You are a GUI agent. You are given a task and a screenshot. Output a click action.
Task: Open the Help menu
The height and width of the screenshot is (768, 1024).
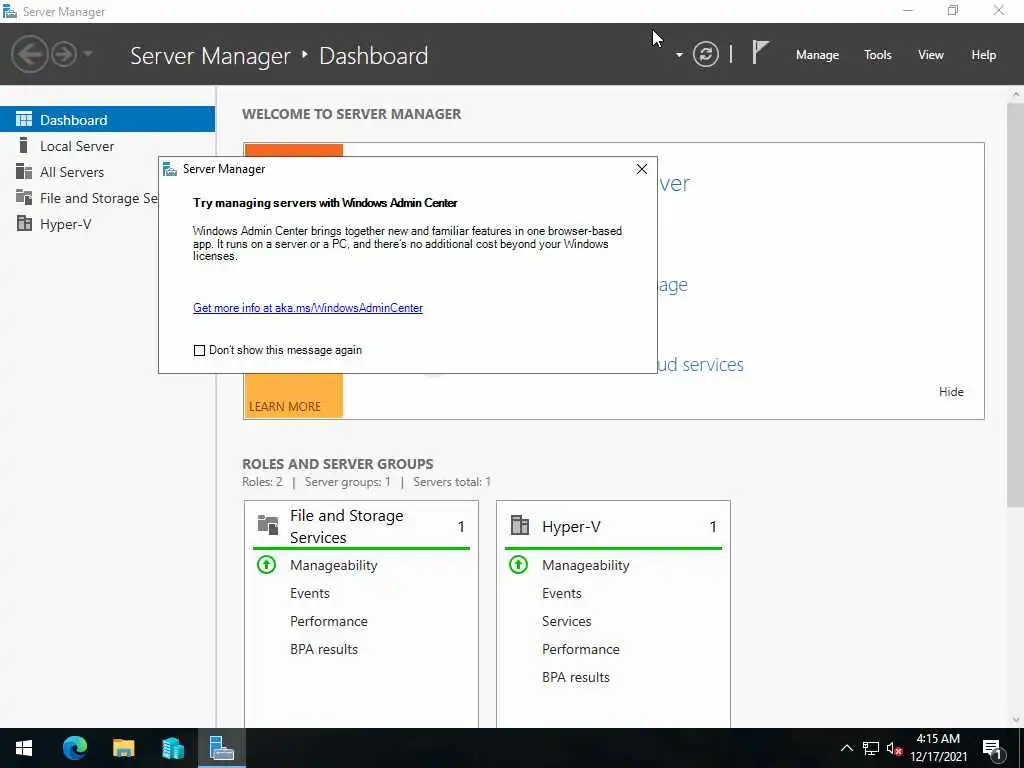pyautogui.click(x=983, y=55)
